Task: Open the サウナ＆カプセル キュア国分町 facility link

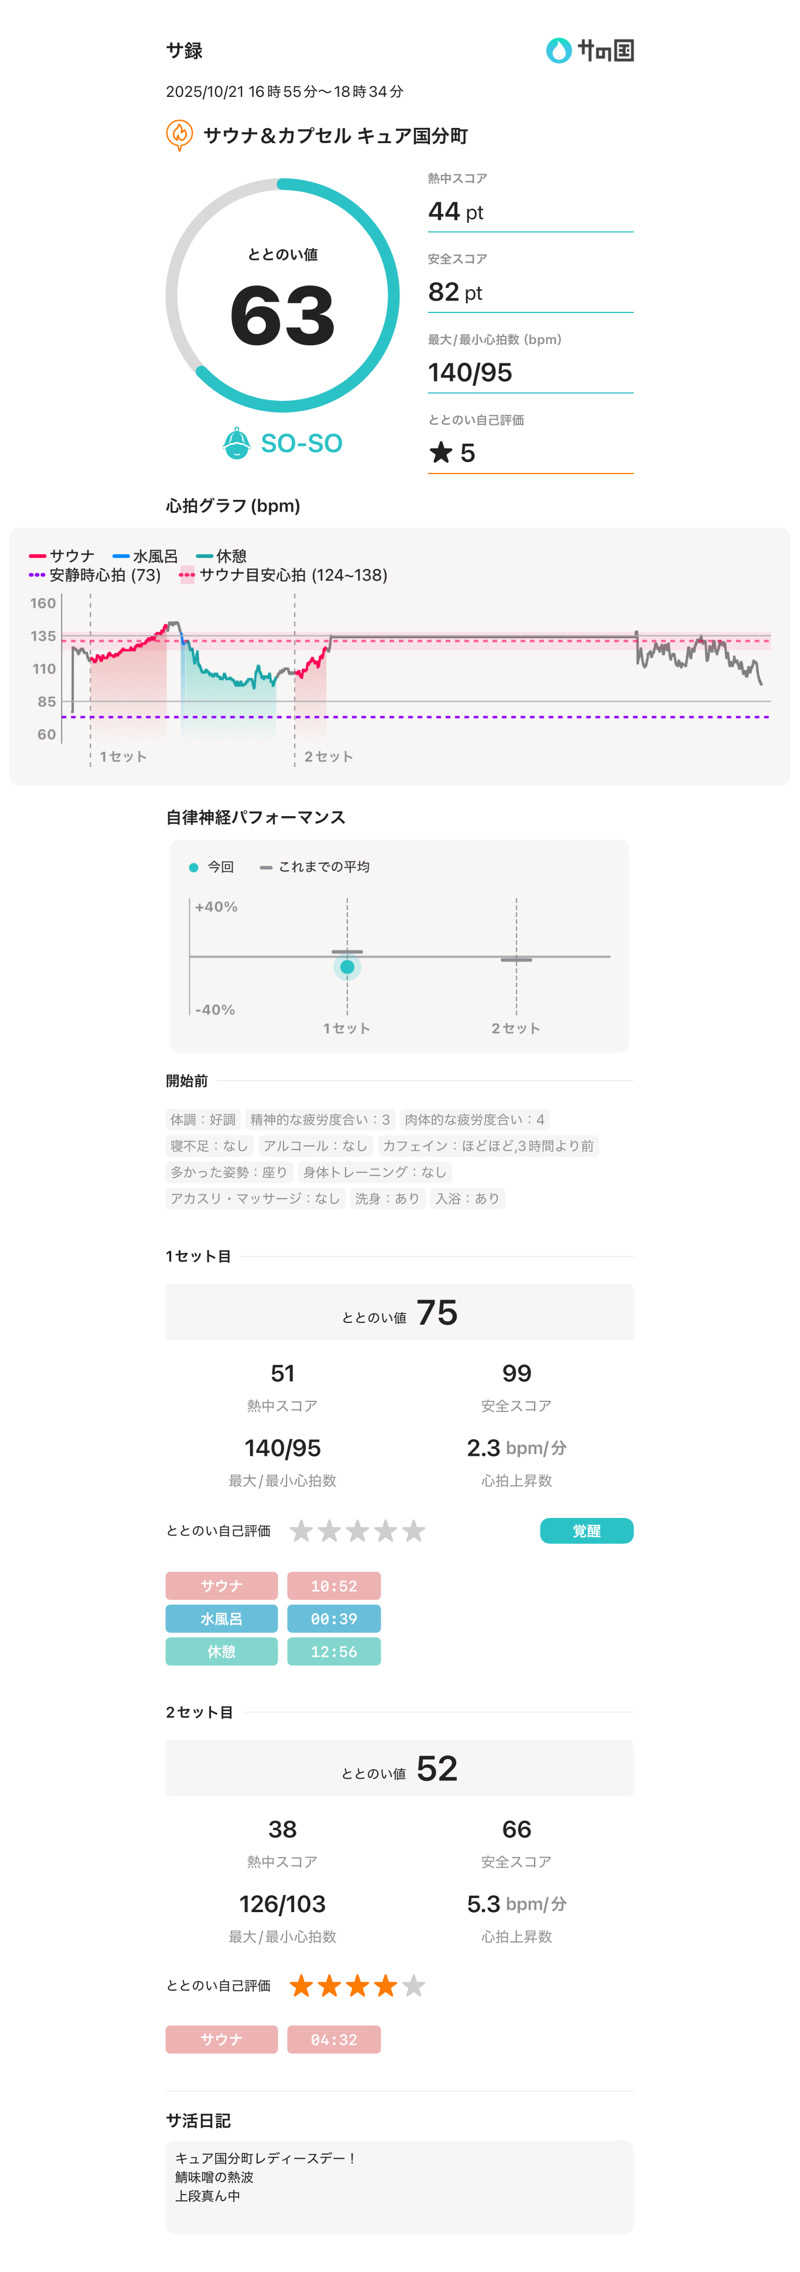Action: (x=335, y=136)
